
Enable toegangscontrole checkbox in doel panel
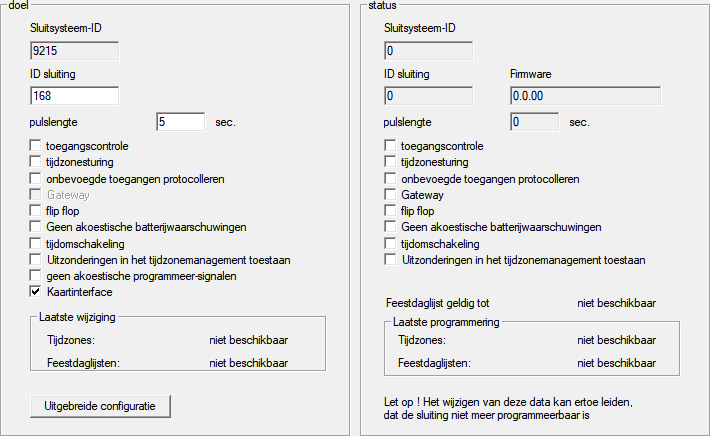(x=37, y=146)
